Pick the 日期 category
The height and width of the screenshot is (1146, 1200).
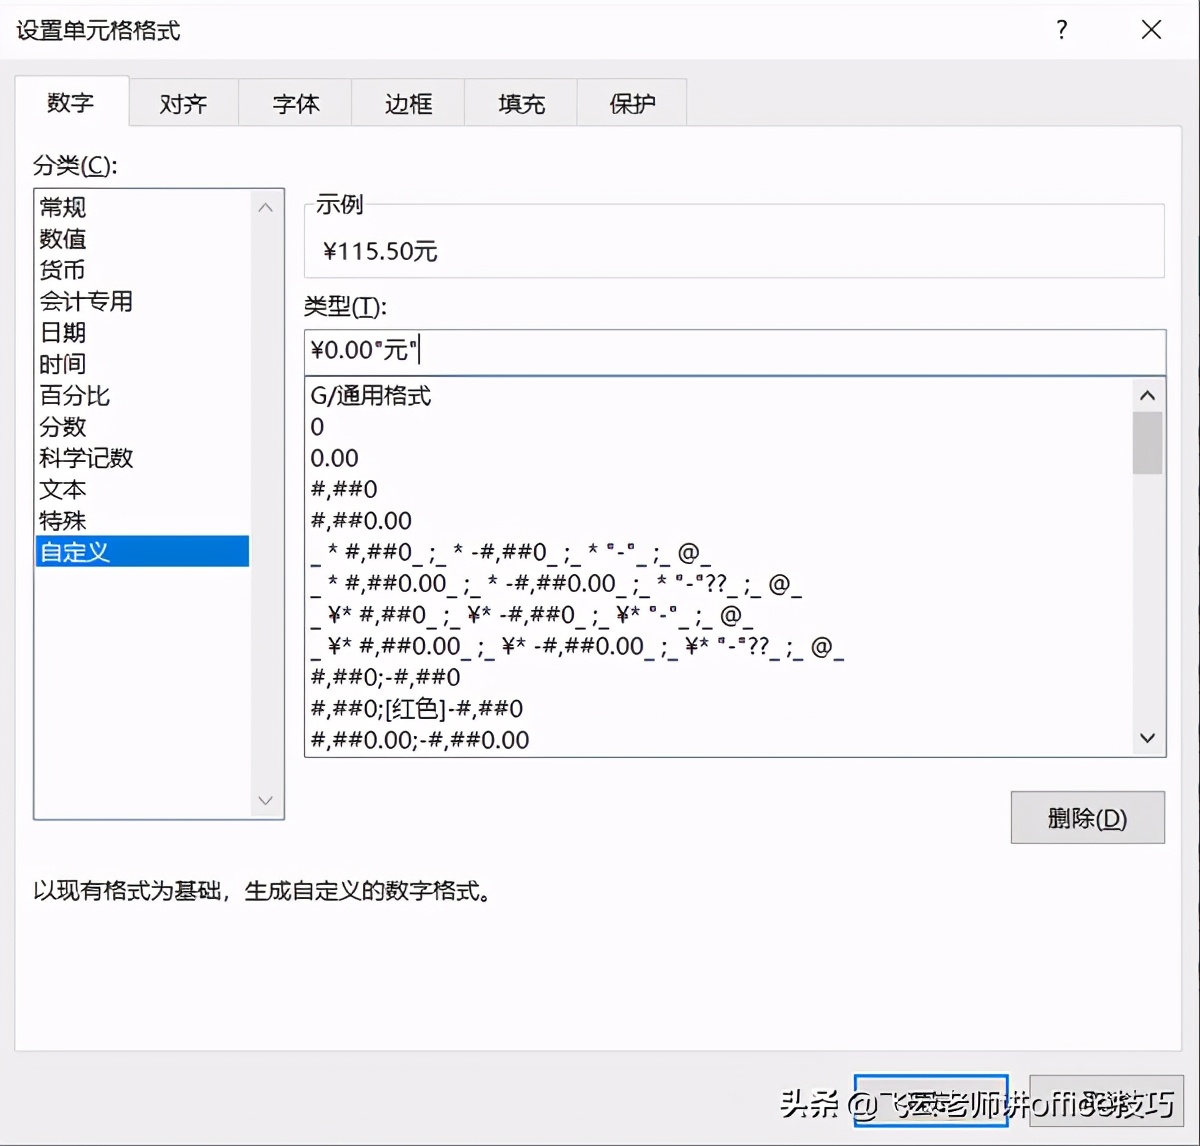tap(142, 332)
